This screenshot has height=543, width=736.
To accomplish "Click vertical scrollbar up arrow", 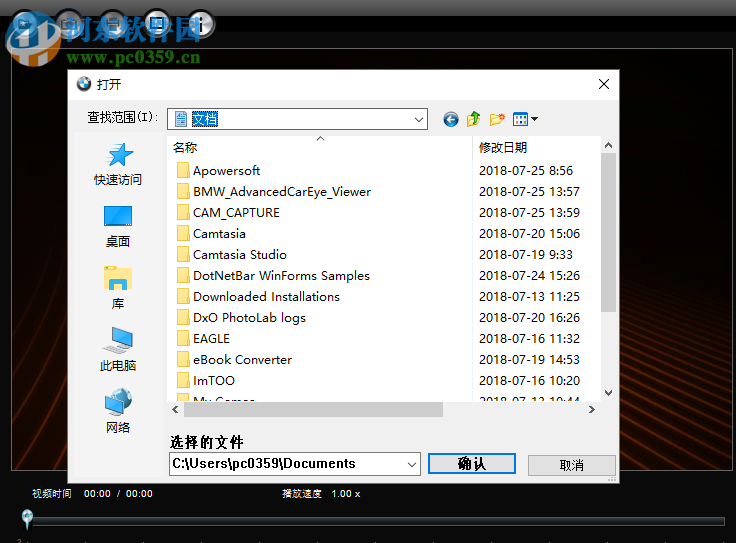I will pos(608,145).
